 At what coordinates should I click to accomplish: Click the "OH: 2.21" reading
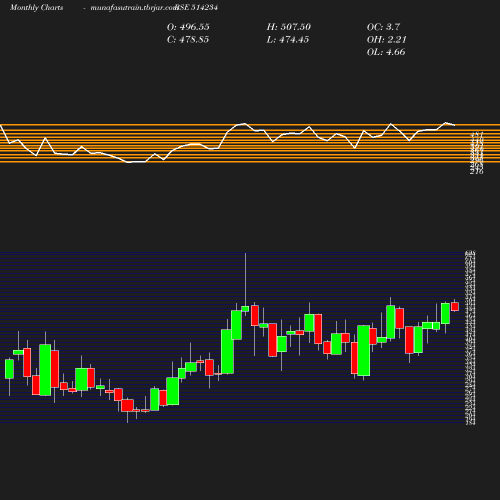point(387,40)
